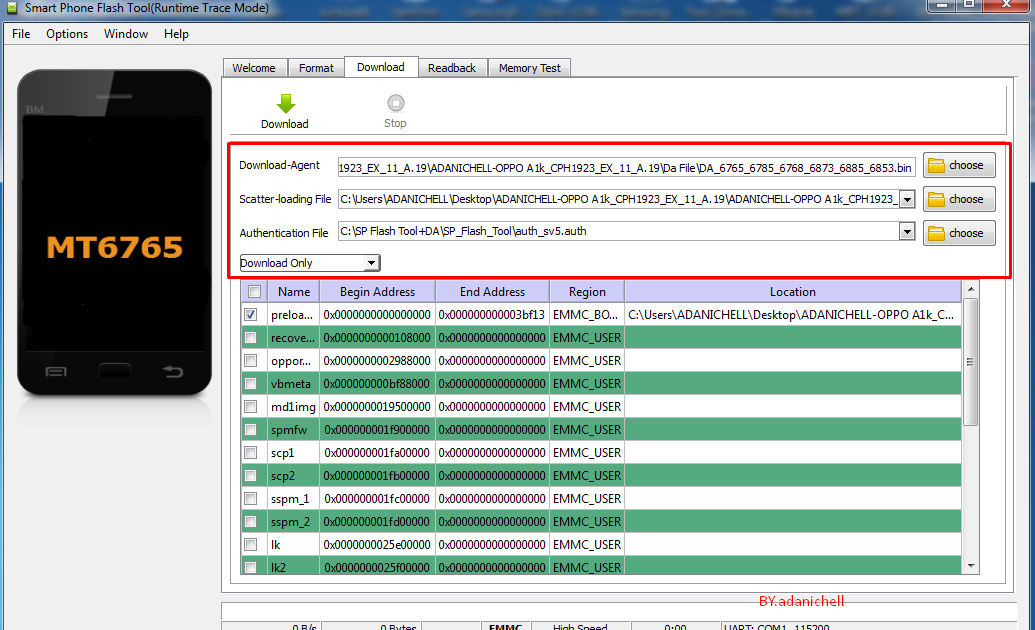
Task: Open the Download Only mode dropdown
Action: [371, 262]
